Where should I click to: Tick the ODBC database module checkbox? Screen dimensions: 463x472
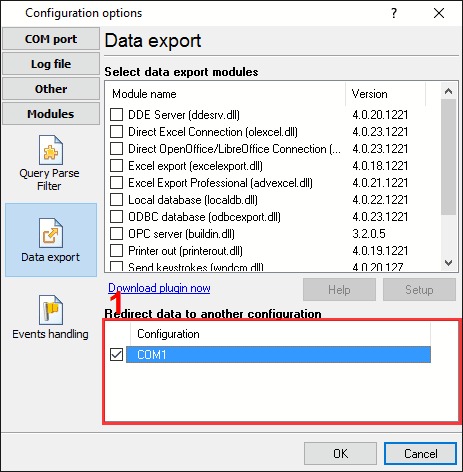click(116, 217)
